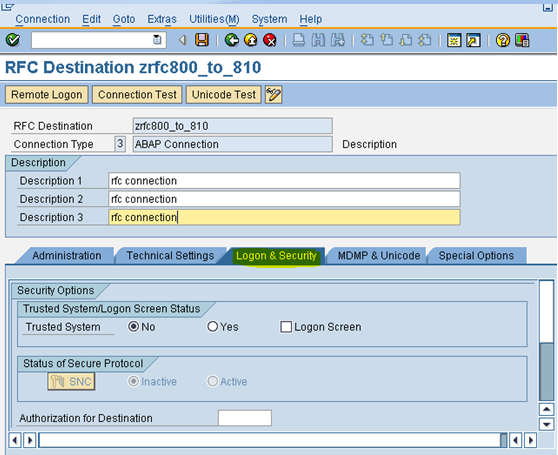Open the System menu

(x=269, y=19)
